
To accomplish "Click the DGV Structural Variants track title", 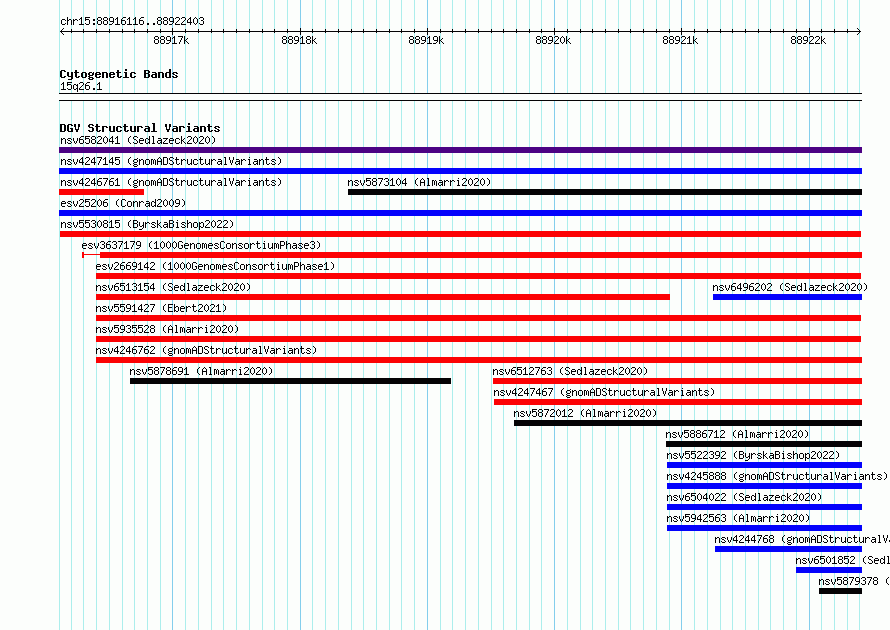I will coord(140,128).
